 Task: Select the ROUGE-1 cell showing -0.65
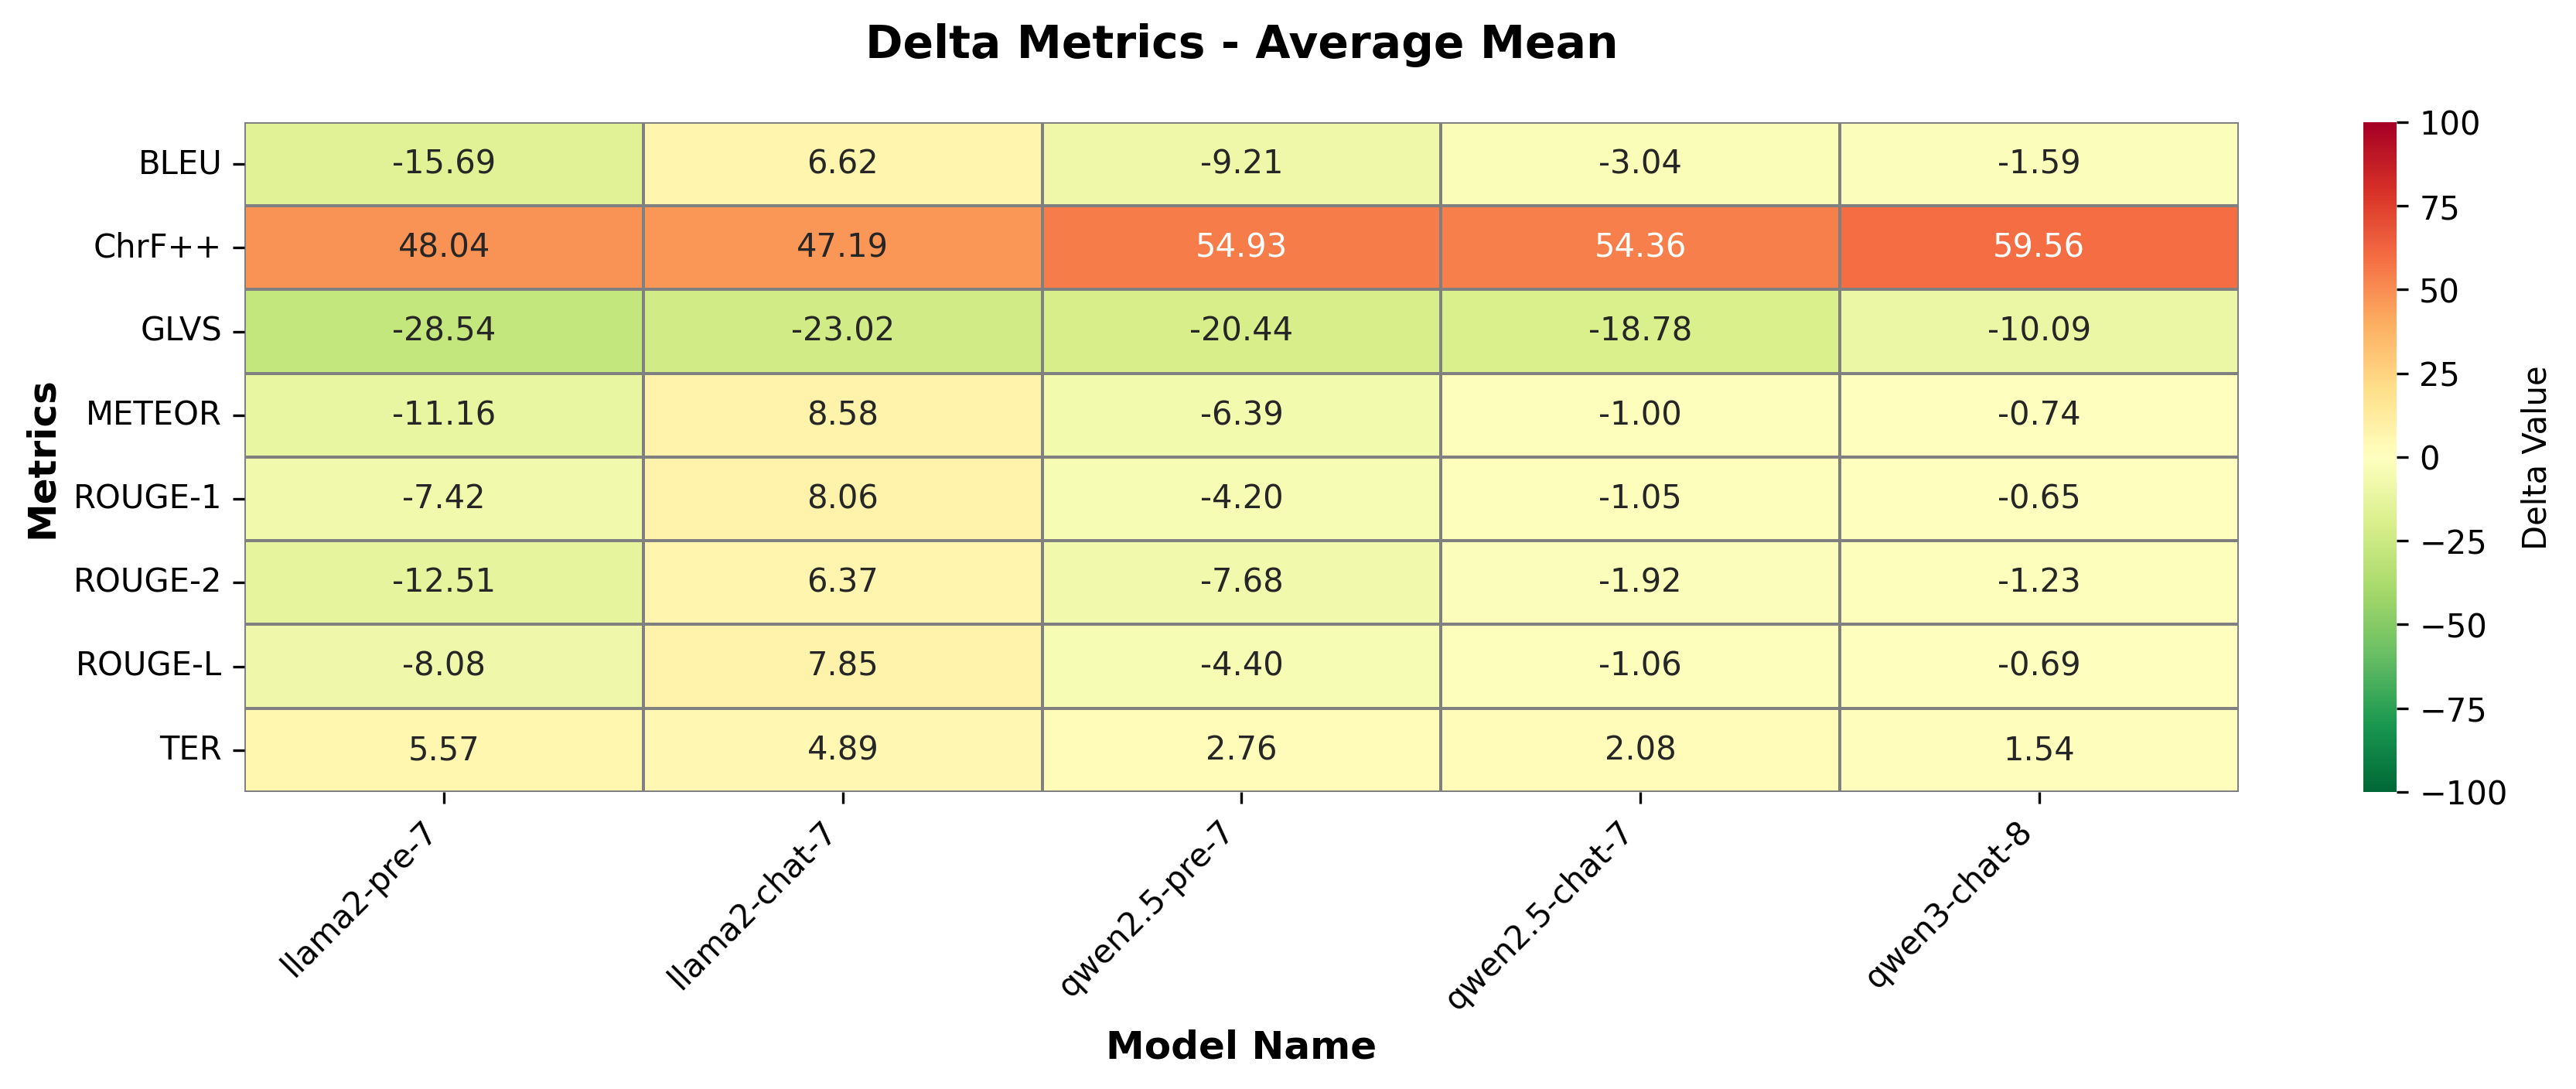click(2038, 497)
